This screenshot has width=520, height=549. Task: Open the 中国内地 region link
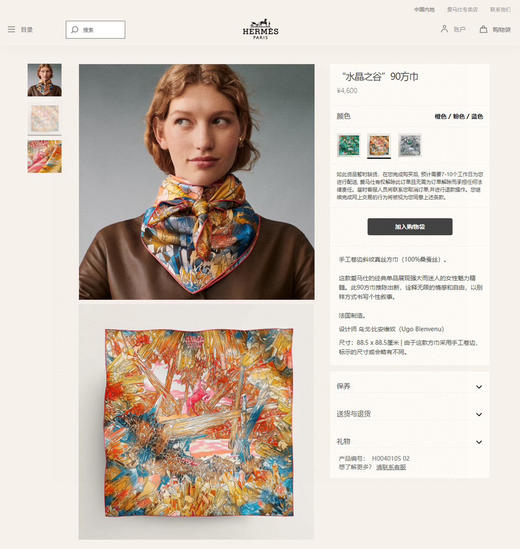(x=424, y=10)
